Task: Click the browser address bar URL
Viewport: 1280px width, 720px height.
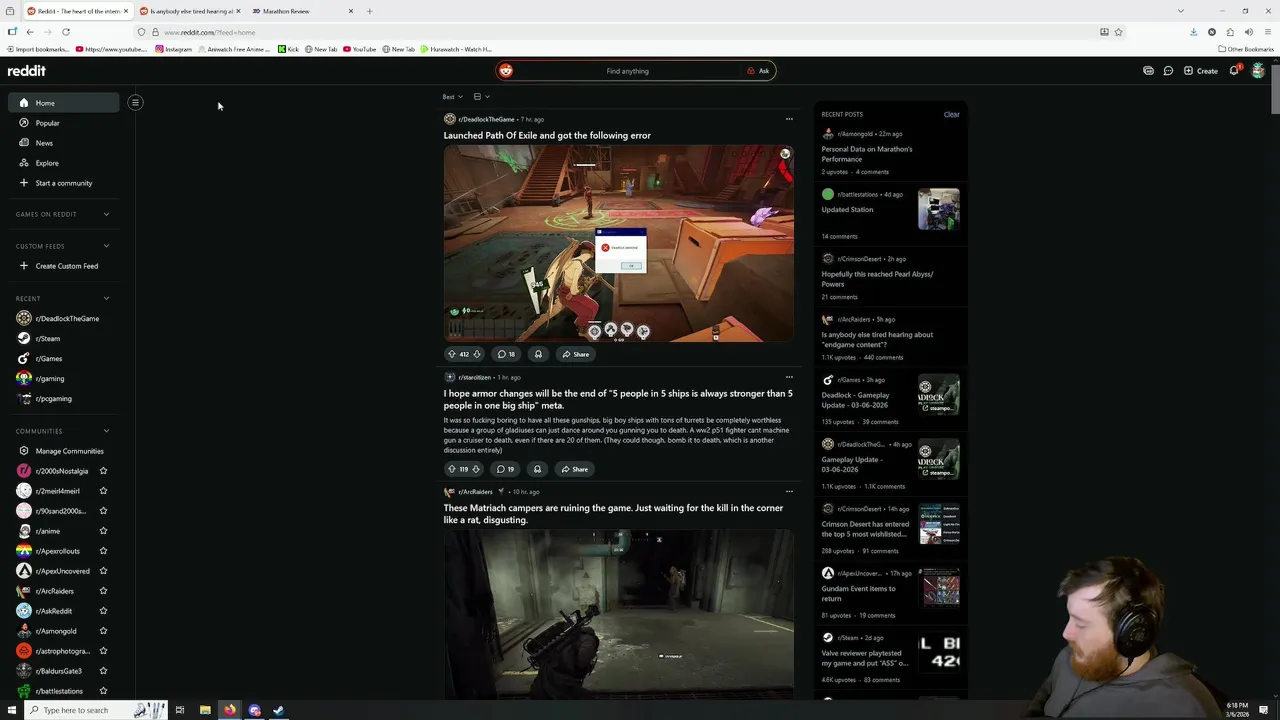Action: point(209,32)
